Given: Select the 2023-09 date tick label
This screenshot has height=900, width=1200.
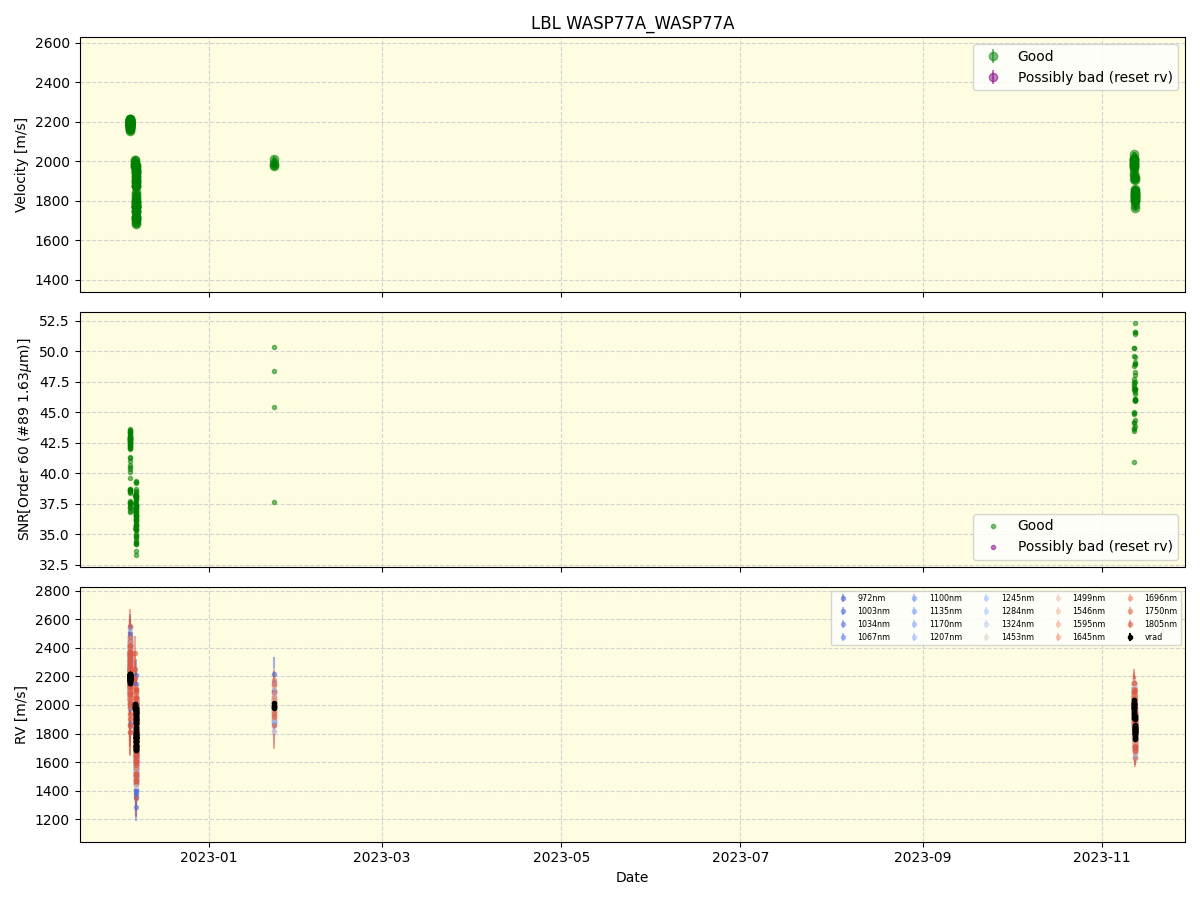Looking at the screenshot, I should tap(923, 856).
